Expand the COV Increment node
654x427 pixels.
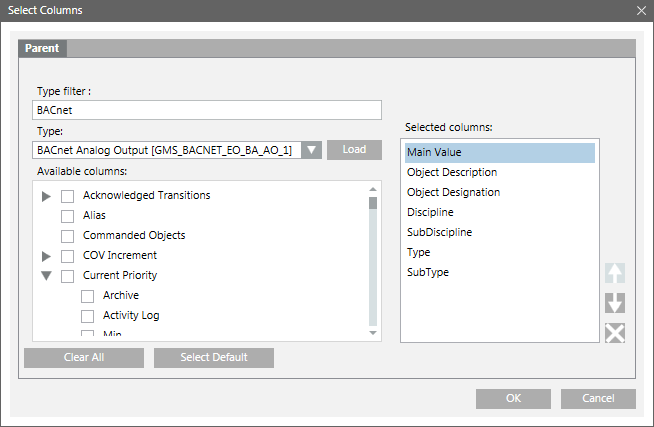(46, 256)
